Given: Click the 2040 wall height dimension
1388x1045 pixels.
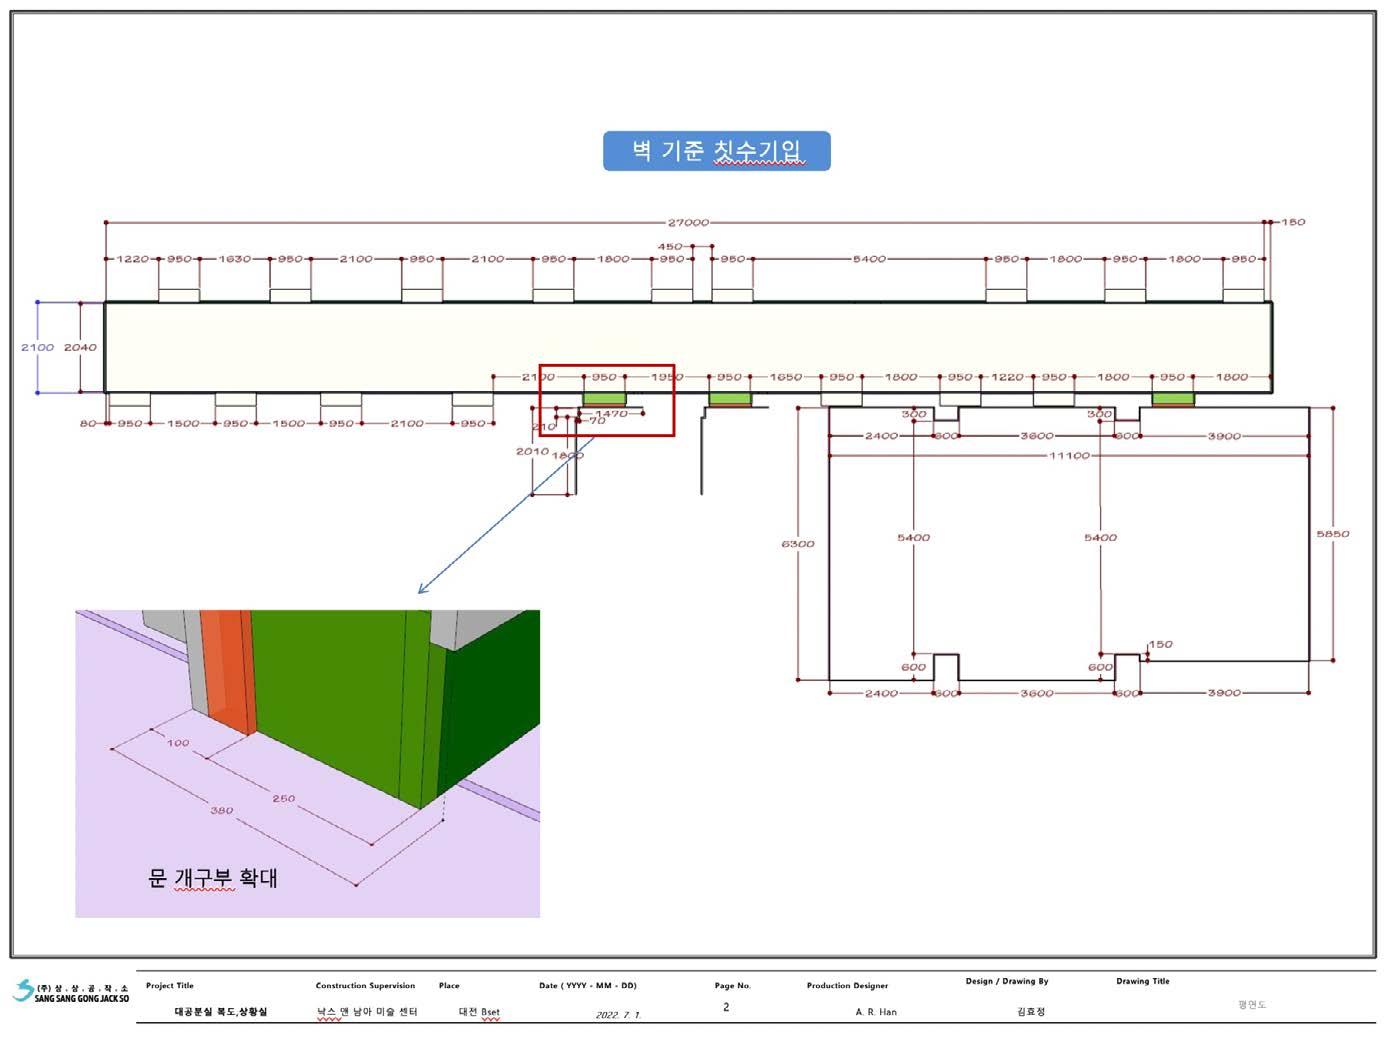Looking at the screenshot, I should coord(81,347).
